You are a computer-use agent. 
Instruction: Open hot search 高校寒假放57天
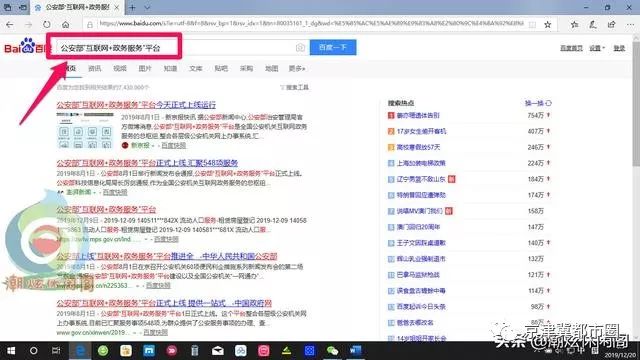[418, 147]
